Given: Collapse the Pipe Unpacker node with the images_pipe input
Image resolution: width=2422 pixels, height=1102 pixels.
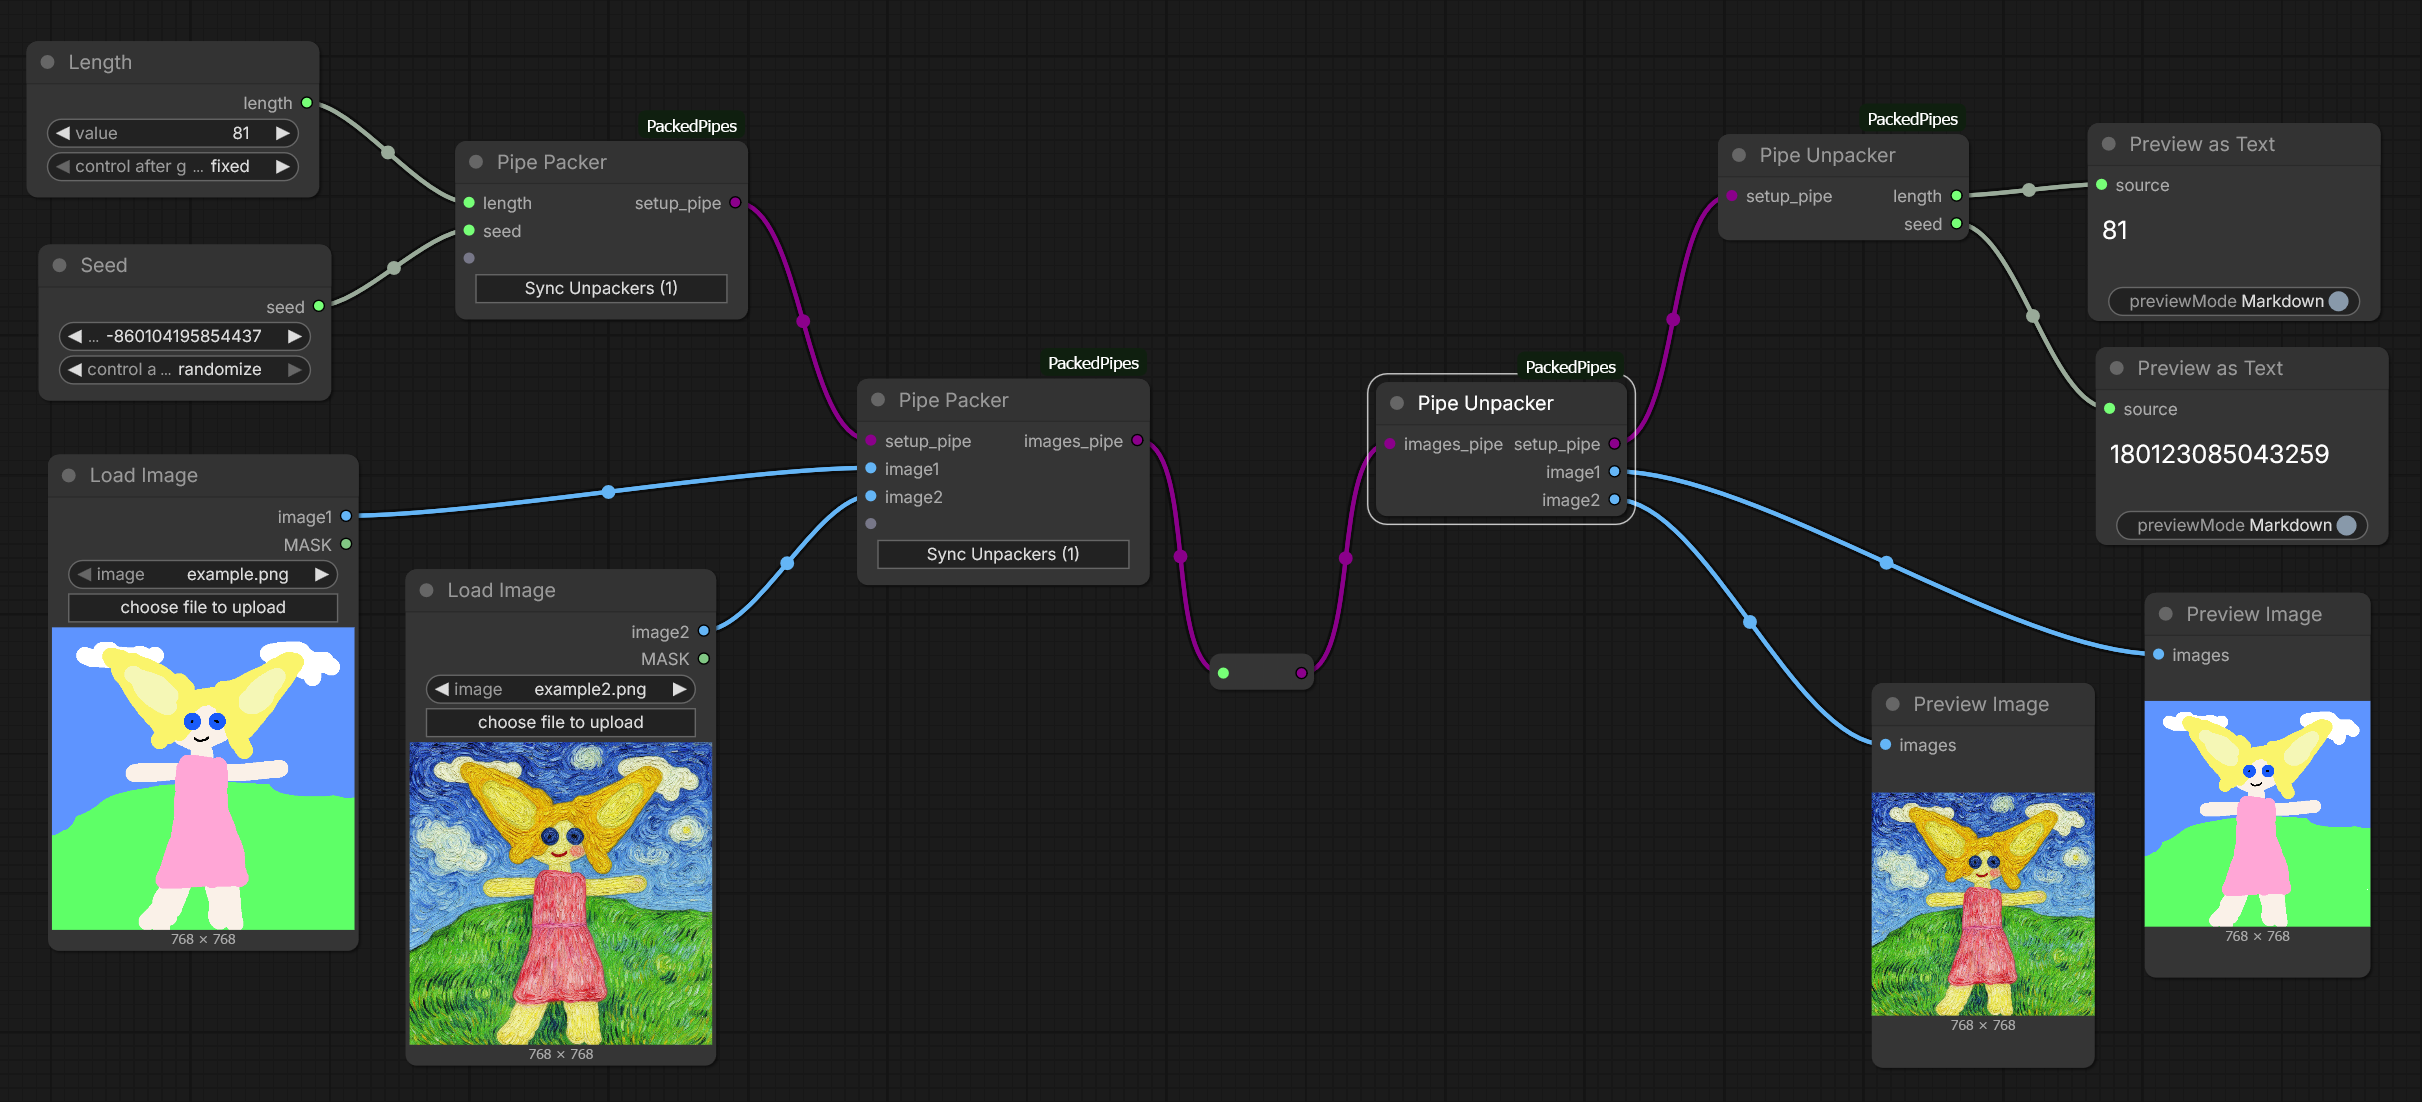Looking at the screenshot, I should coord(1397,403).
